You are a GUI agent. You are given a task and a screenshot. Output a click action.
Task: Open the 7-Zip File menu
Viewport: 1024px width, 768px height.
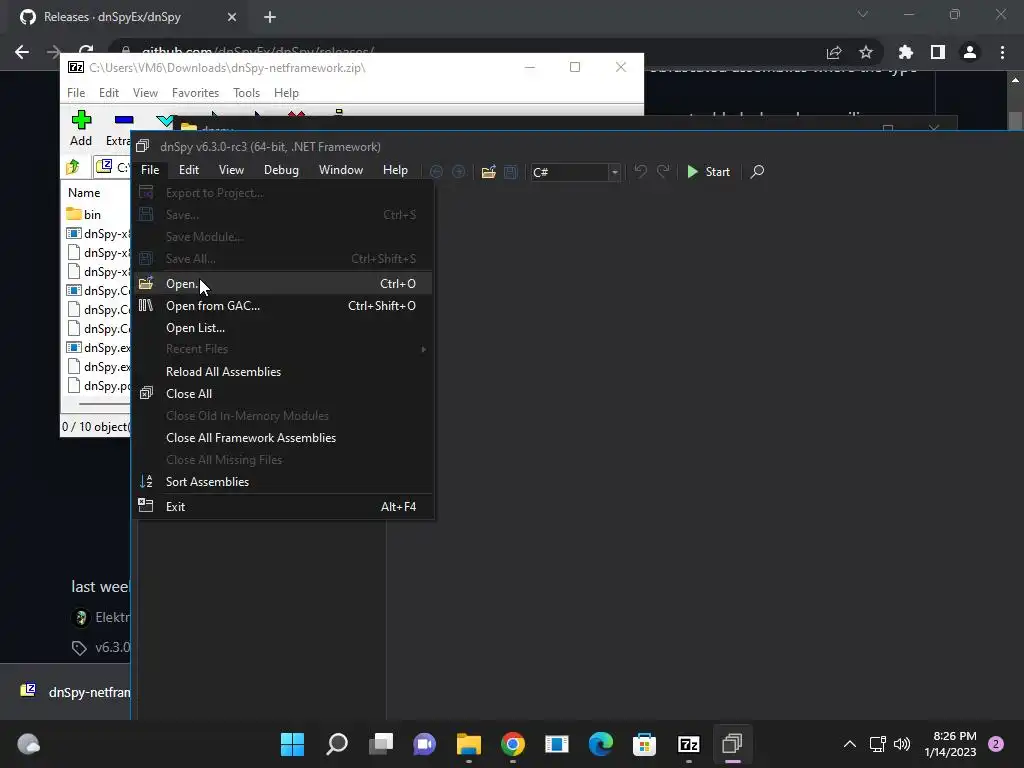tap(76, 93)
